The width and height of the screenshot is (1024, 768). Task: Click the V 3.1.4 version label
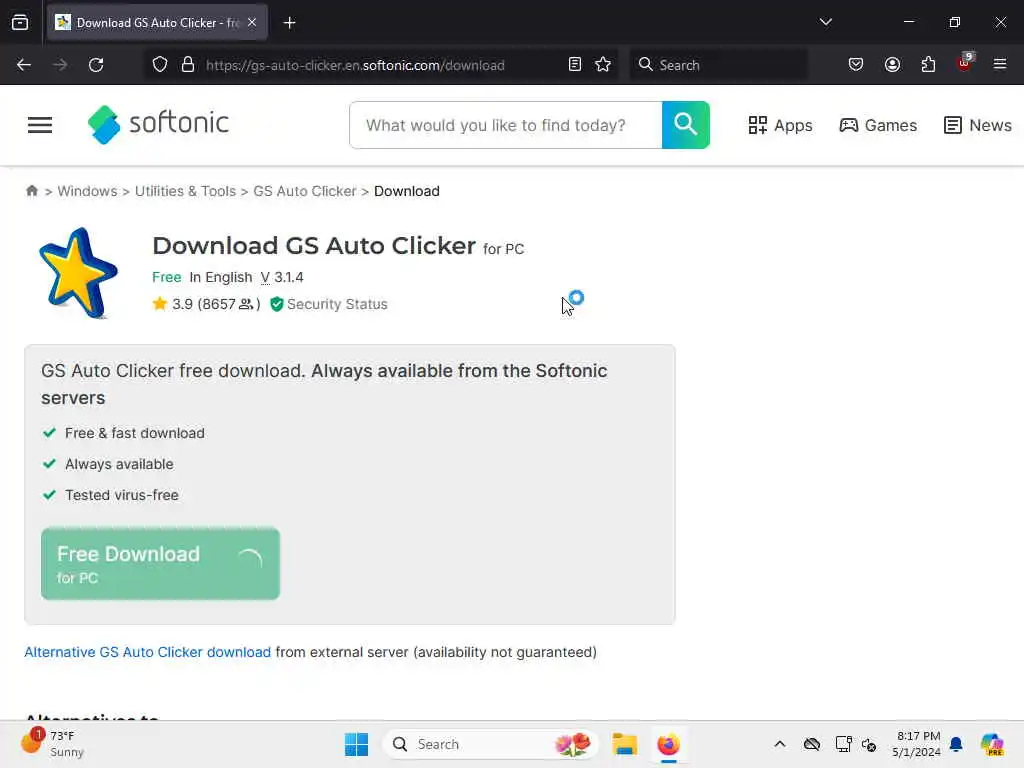coord(282,277)
